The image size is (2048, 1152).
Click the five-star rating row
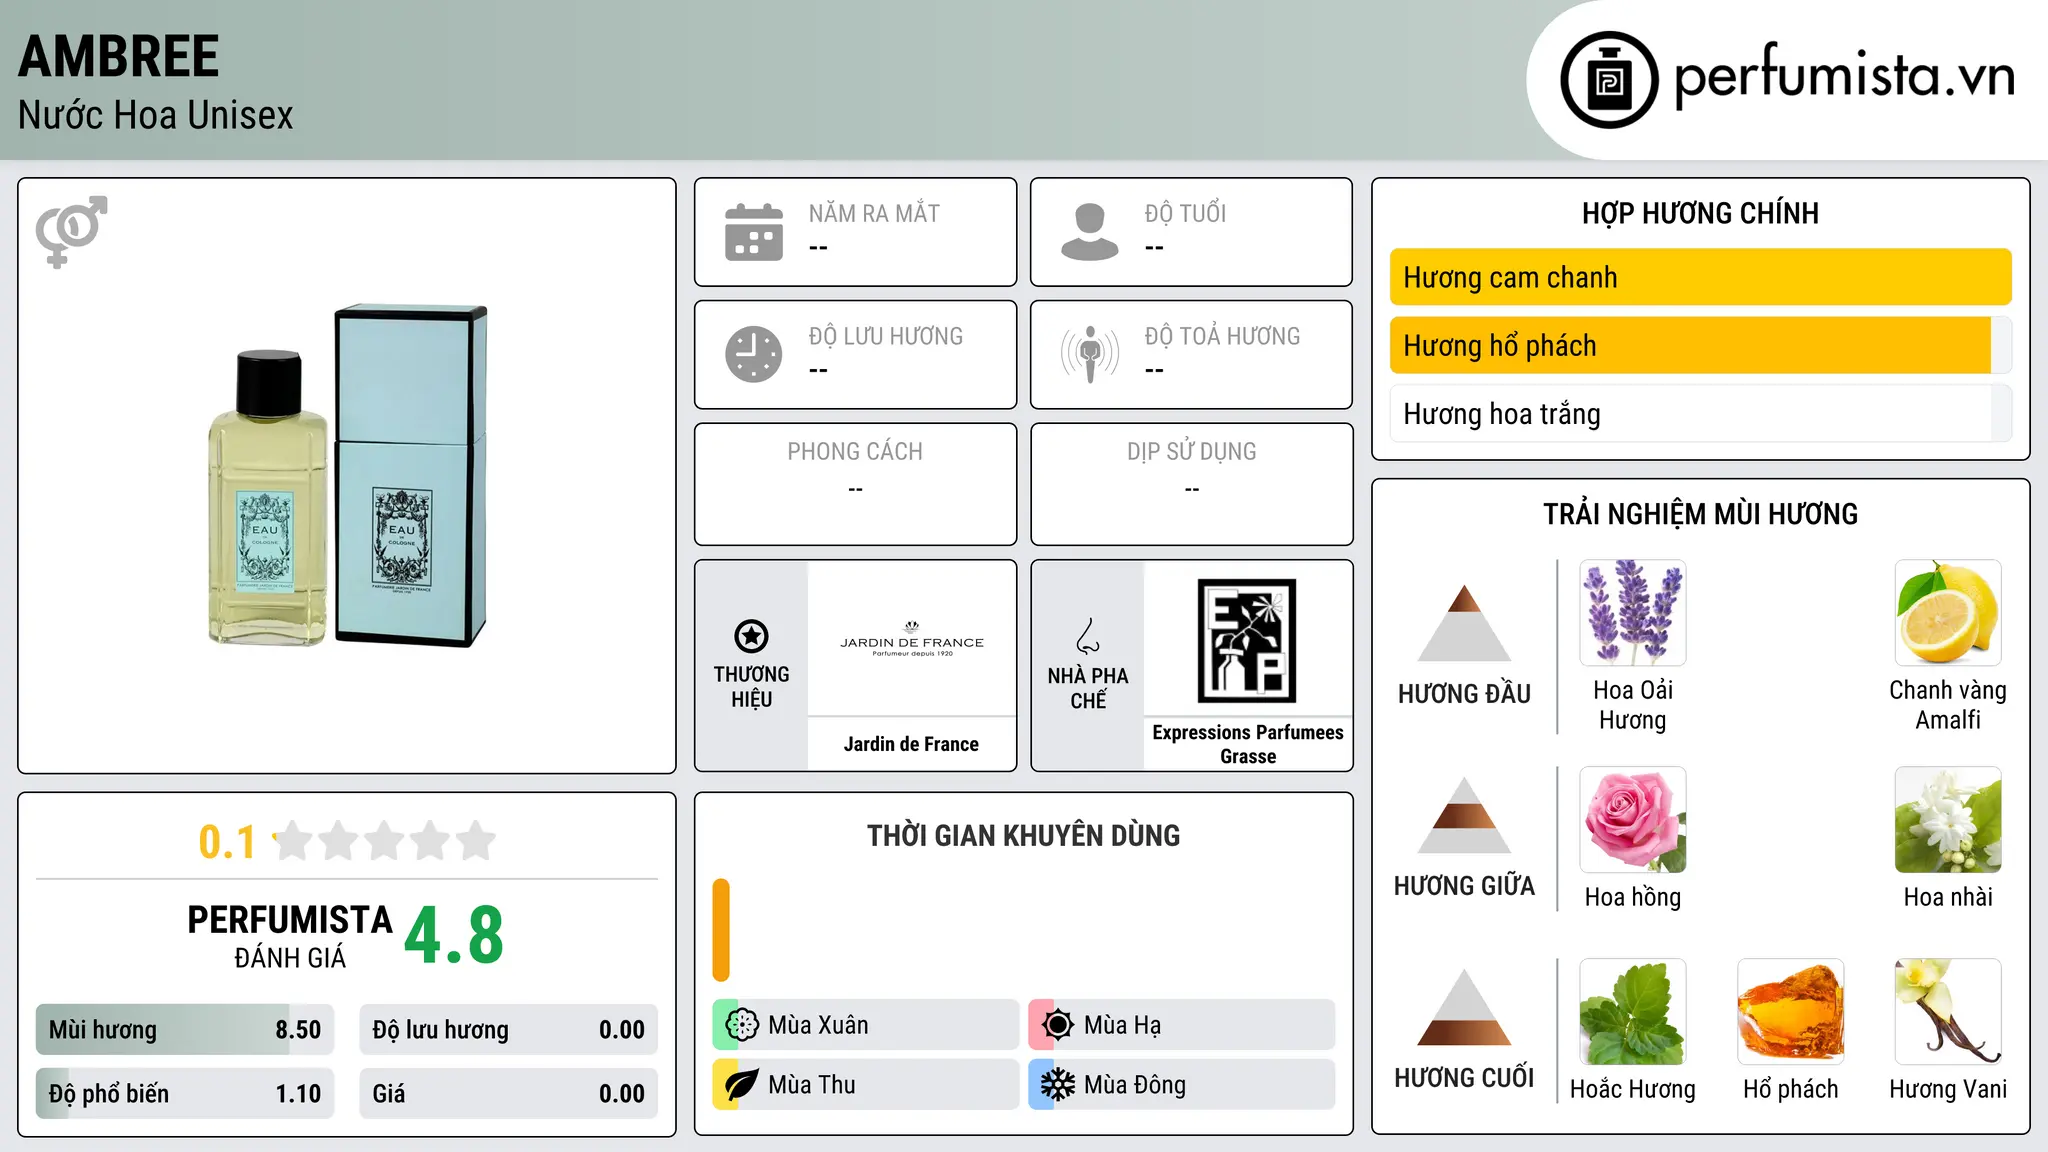[384, 841]
